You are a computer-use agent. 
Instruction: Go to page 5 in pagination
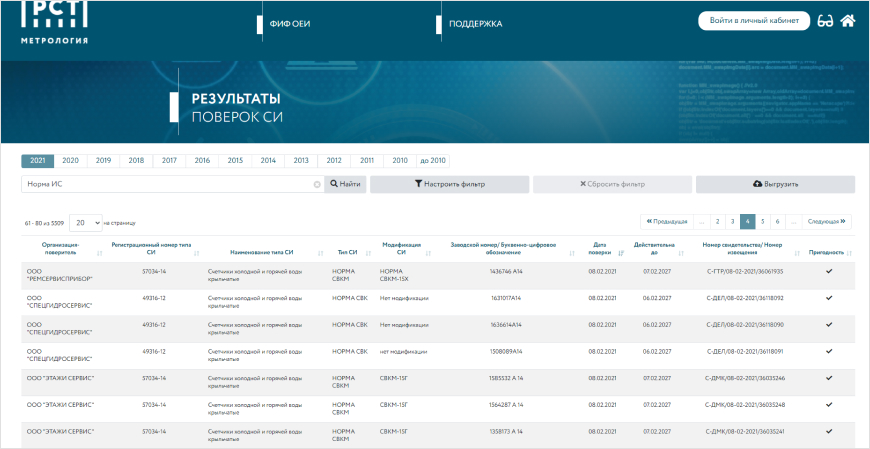click(x=762, y=221)
